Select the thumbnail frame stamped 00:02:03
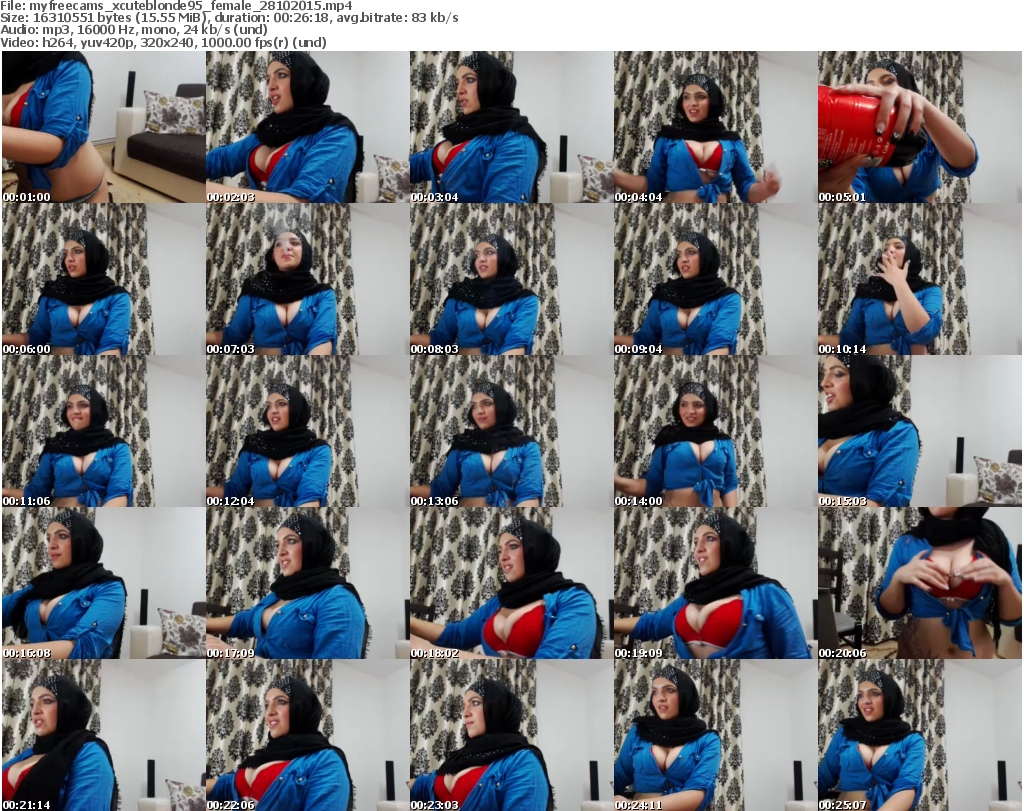 (x=308, y=127)
